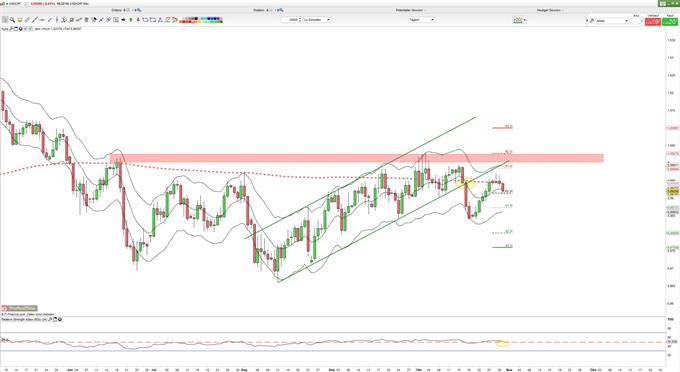Open the timeframe dropdown

point(421,20)
